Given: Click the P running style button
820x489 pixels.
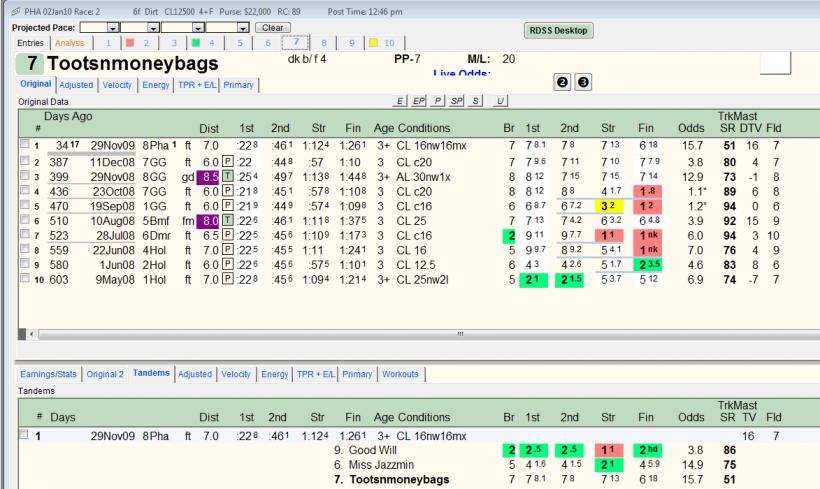Looking at the screenshot, I should [x=438, y=101].
